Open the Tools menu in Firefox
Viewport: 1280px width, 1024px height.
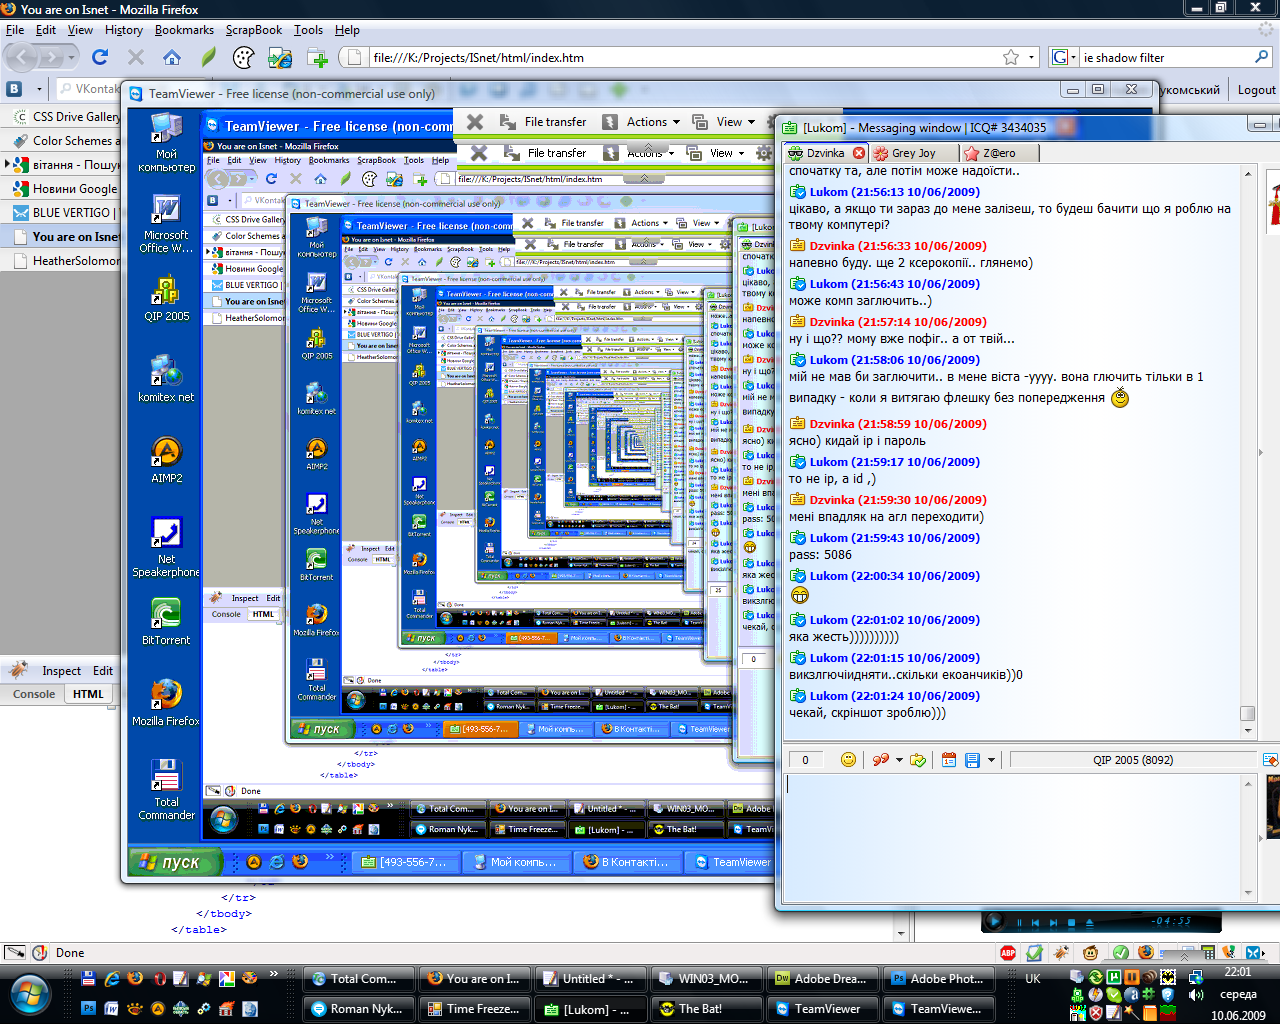308,30
